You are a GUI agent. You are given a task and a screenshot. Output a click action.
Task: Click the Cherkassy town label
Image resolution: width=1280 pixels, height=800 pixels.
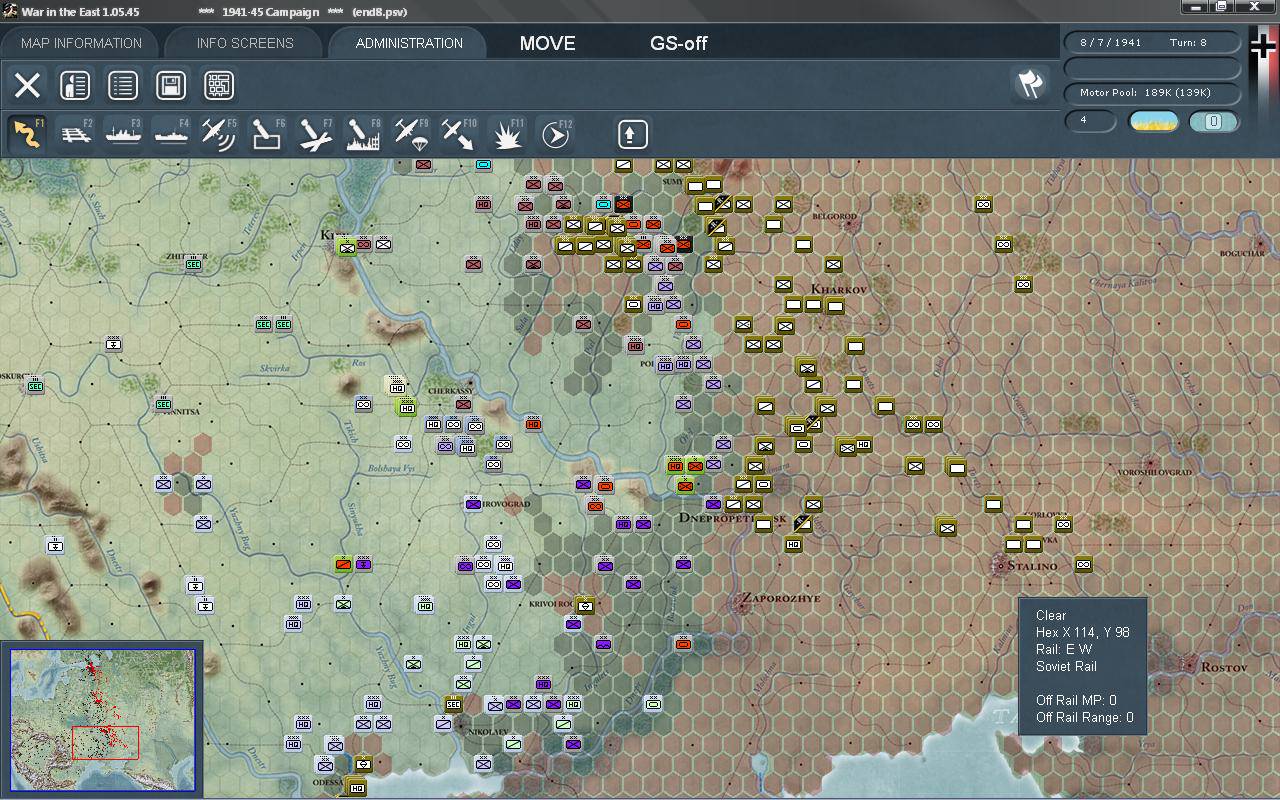click(x=449, y=391)
